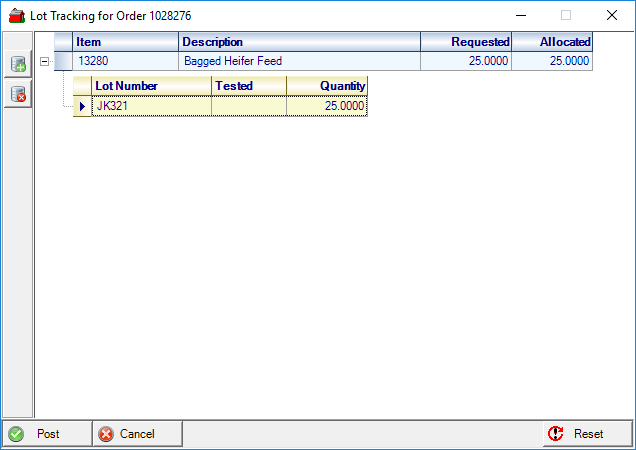The height and width of the screenshot is (450, 636).
Task: Collapse the item 13280 row
Action: [x=44, y=61]
